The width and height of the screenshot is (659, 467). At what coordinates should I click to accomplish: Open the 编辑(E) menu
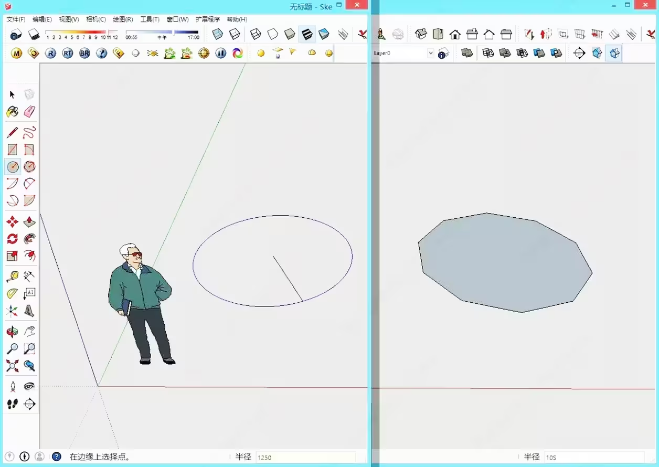click(x=42, y=19)
